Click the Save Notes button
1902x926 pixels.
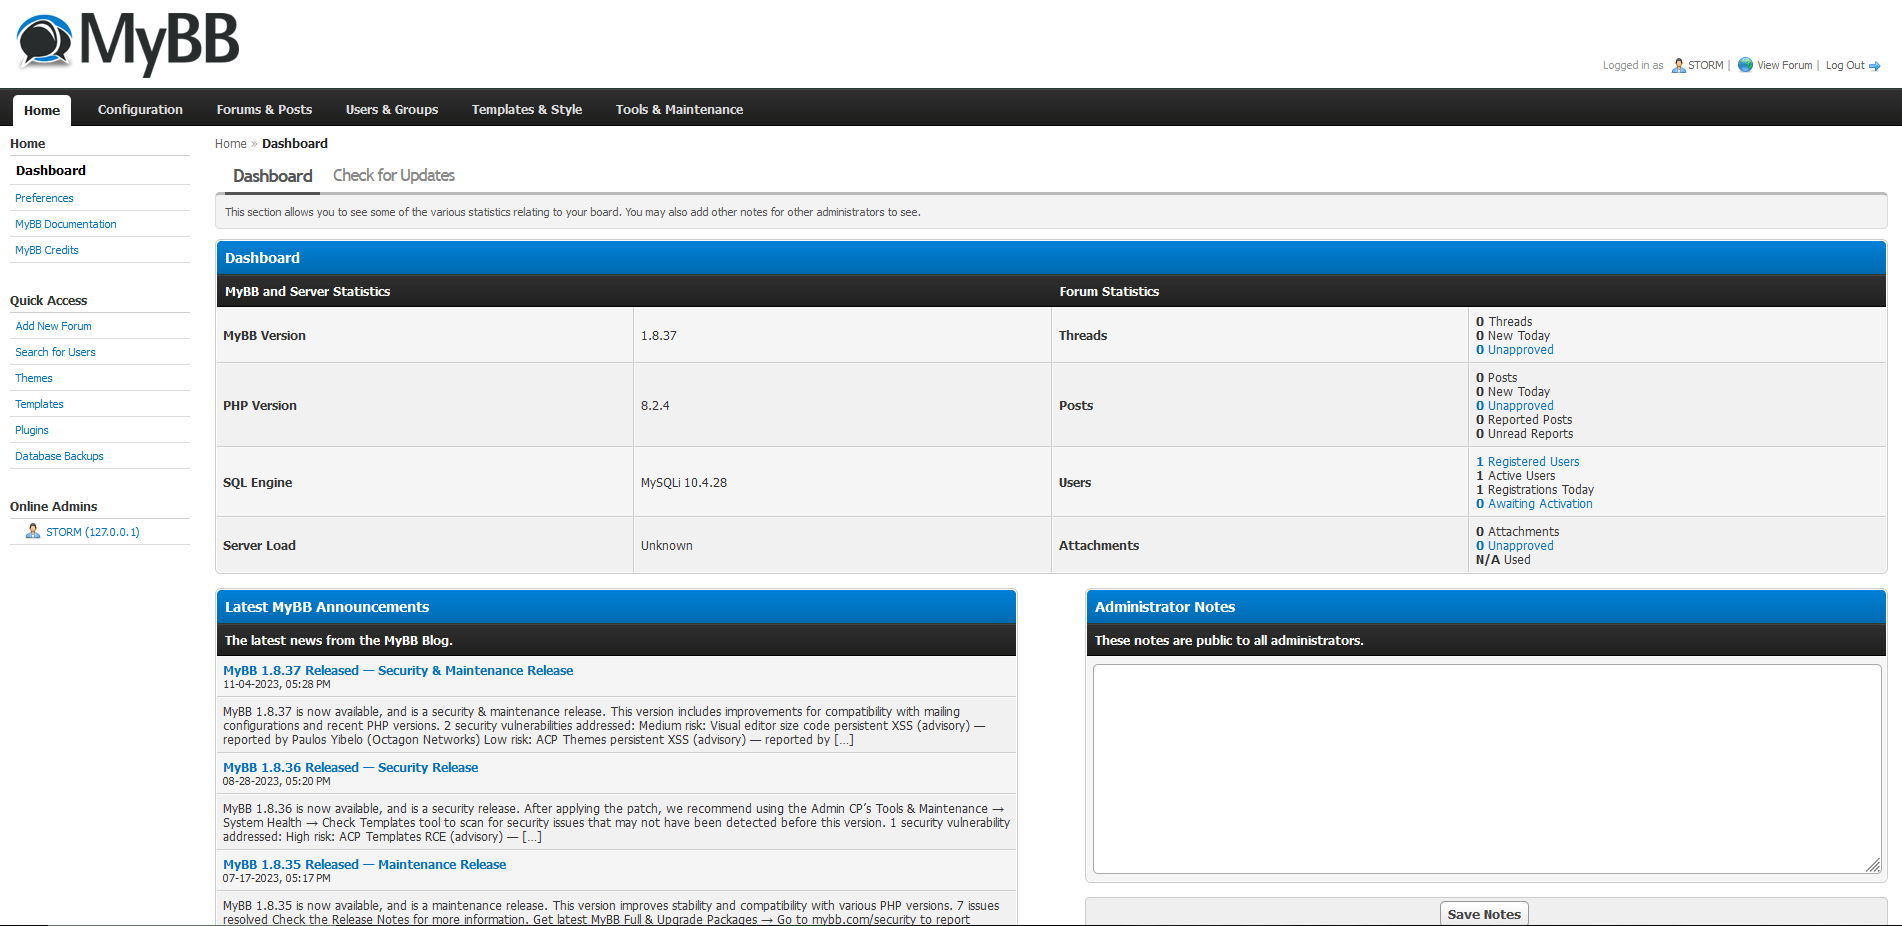1484,914
